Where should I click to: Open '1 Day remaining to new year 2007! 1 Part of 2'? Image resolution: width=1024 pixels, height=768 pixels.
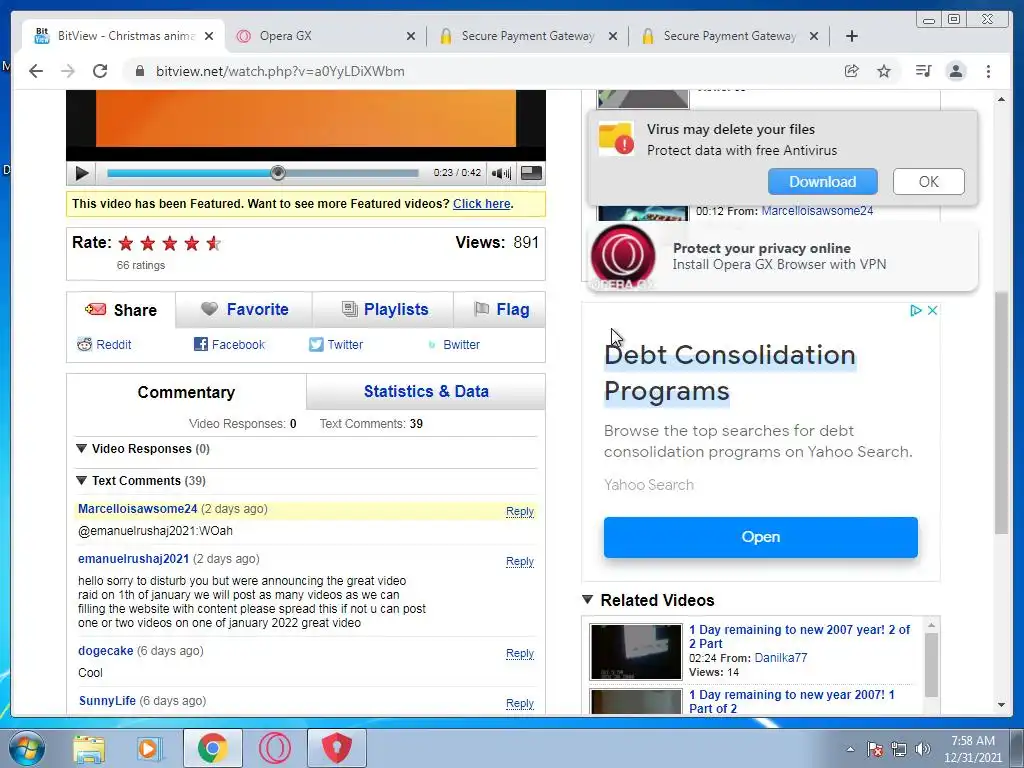point(792,701)
